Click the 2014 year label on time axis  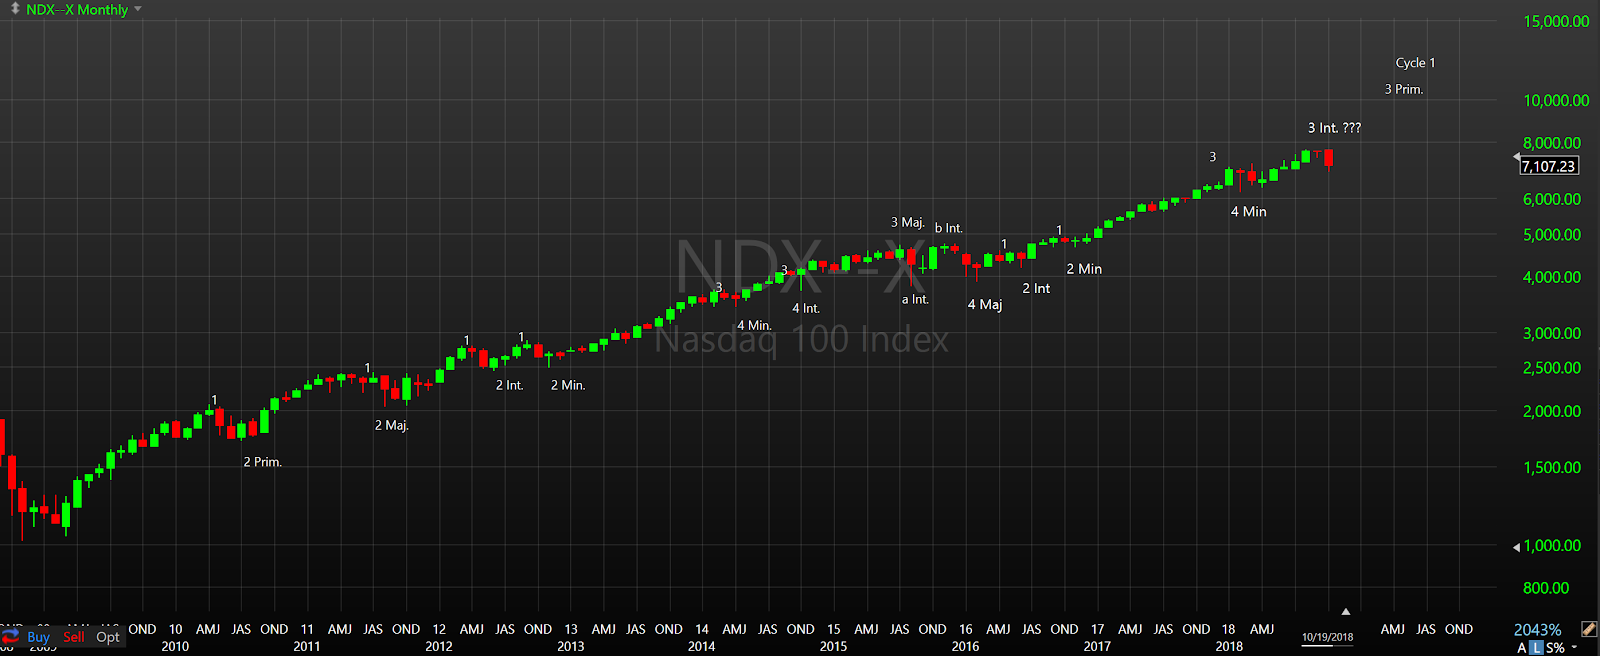pyautogui.click(x=702, y=646)
